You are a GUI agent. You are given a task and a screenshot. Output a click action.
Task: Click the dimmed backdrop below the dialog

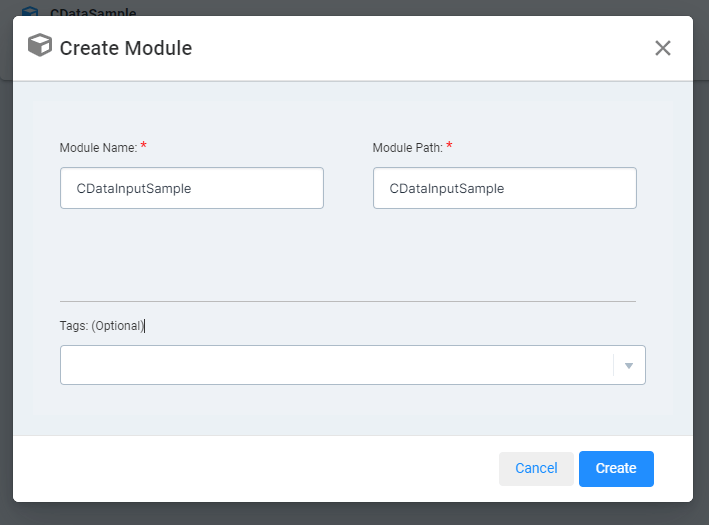354,514
